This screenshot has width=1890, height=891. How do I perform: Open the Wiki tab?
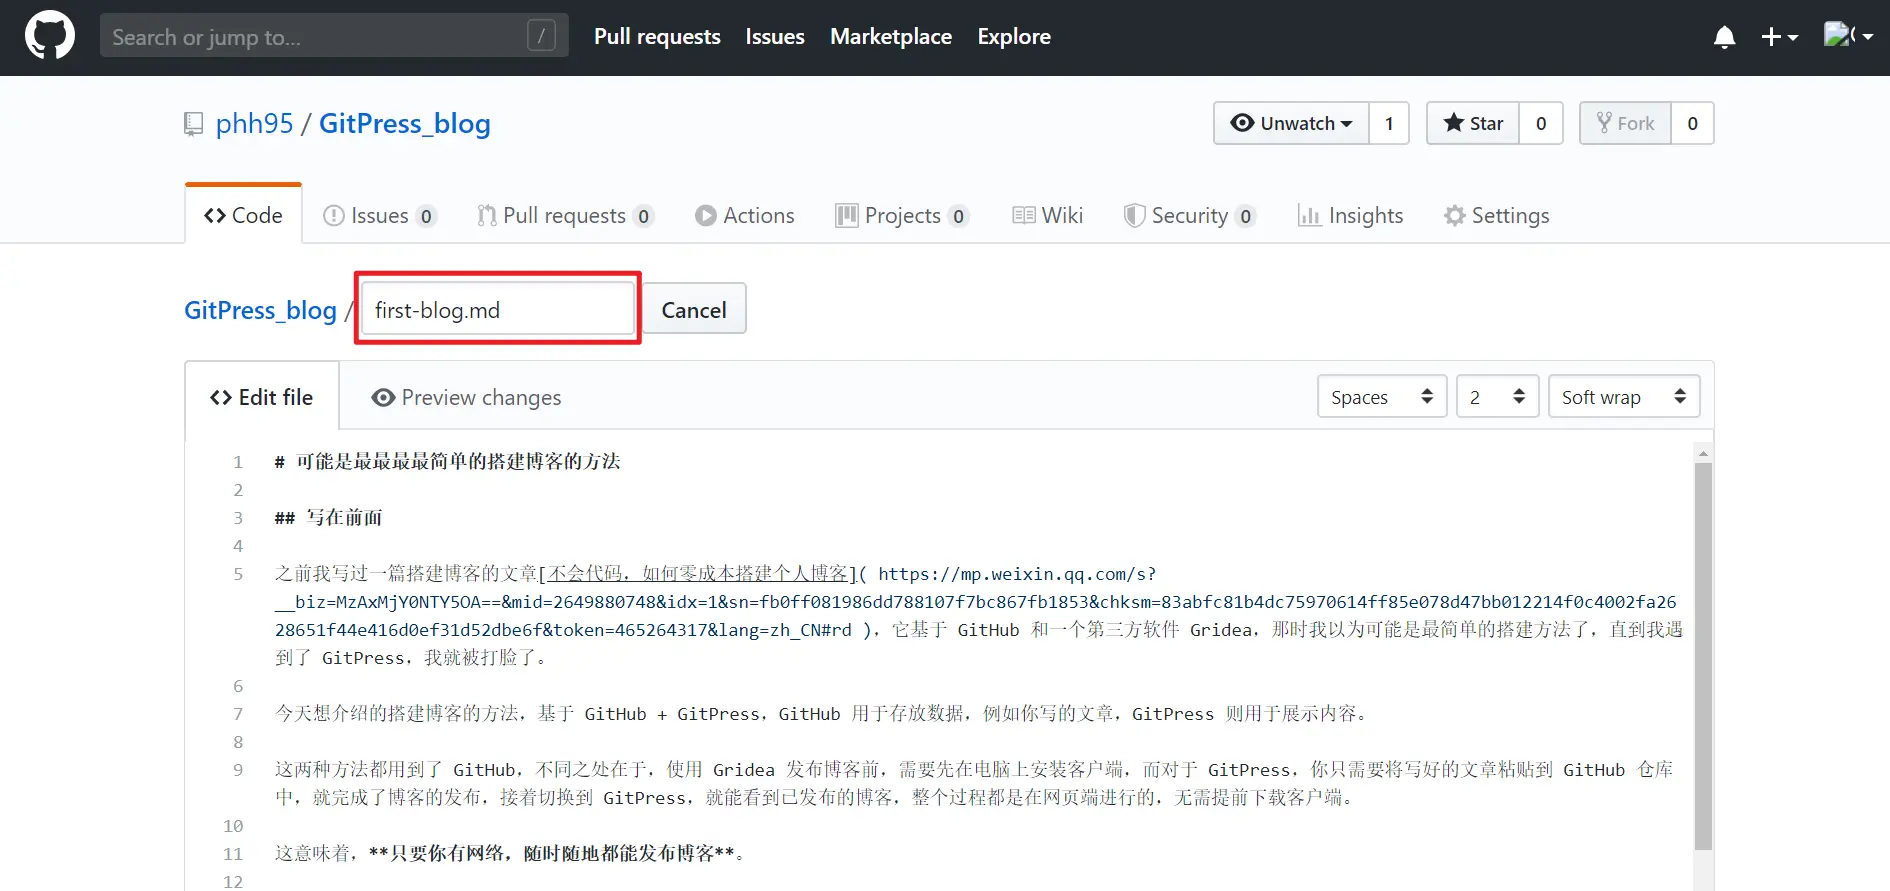[x=1047, y=215]
